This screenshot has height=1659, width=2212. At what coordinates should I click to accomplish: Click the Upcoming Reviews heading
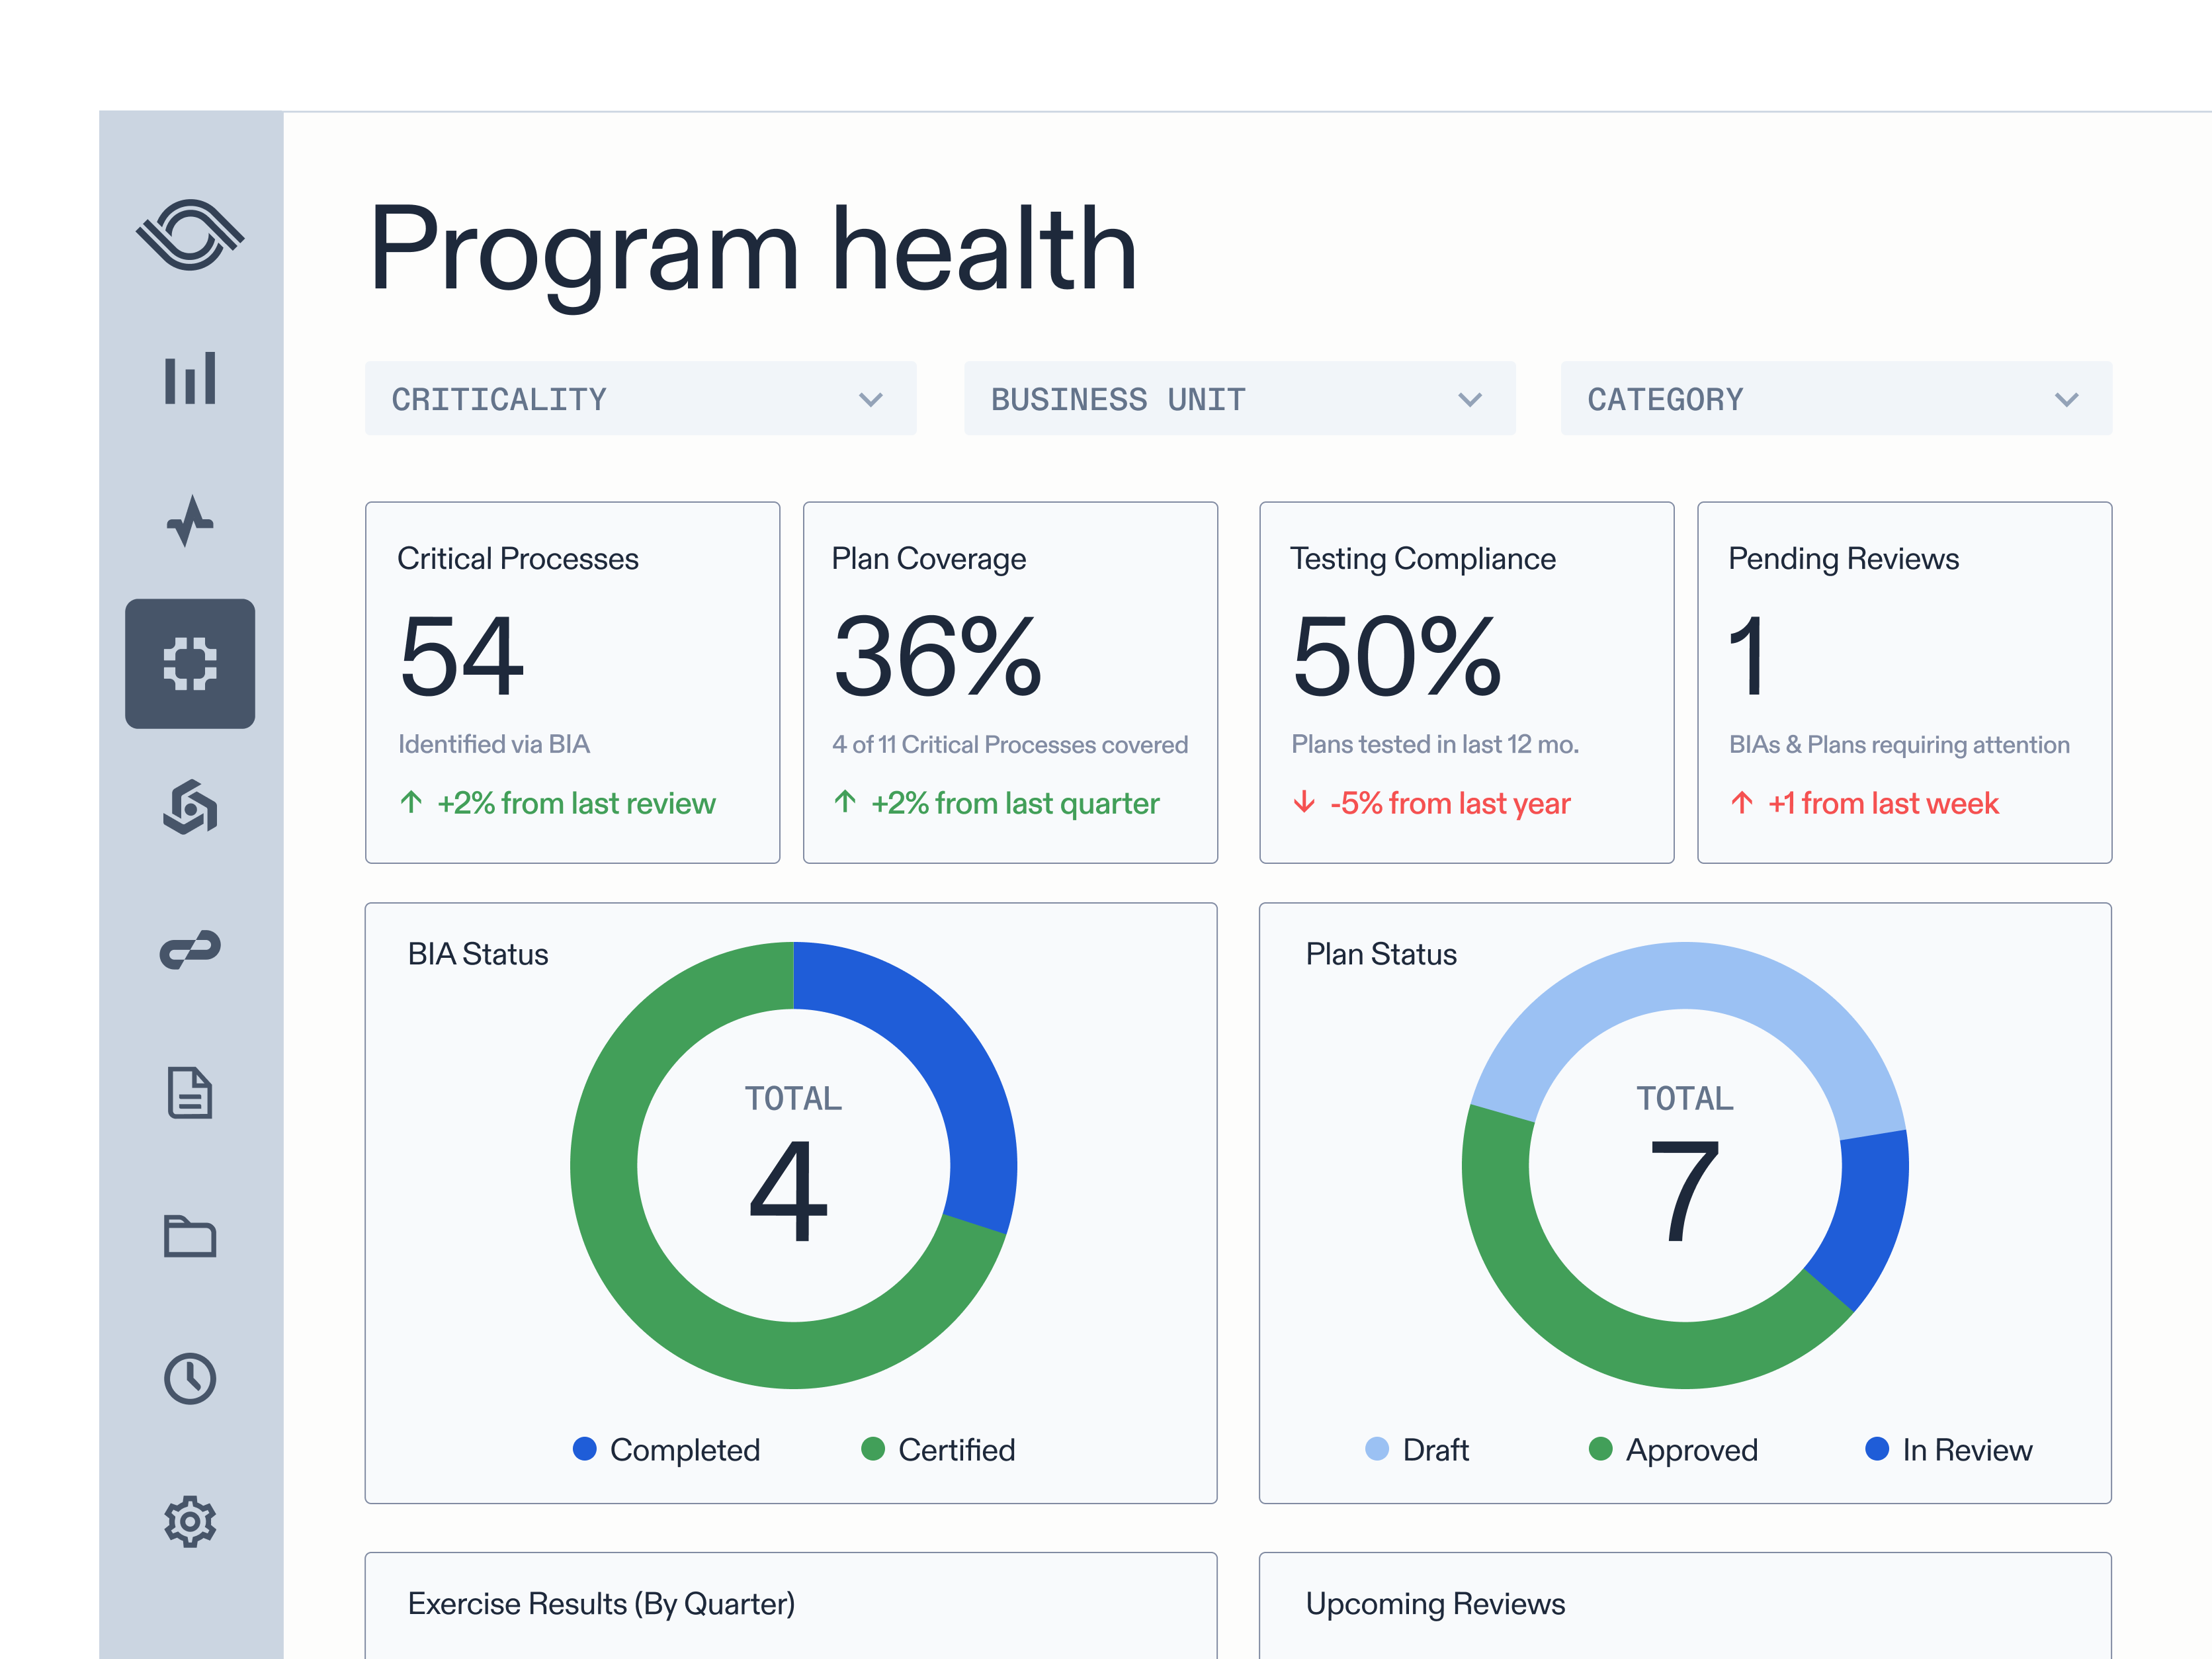1435,1604
